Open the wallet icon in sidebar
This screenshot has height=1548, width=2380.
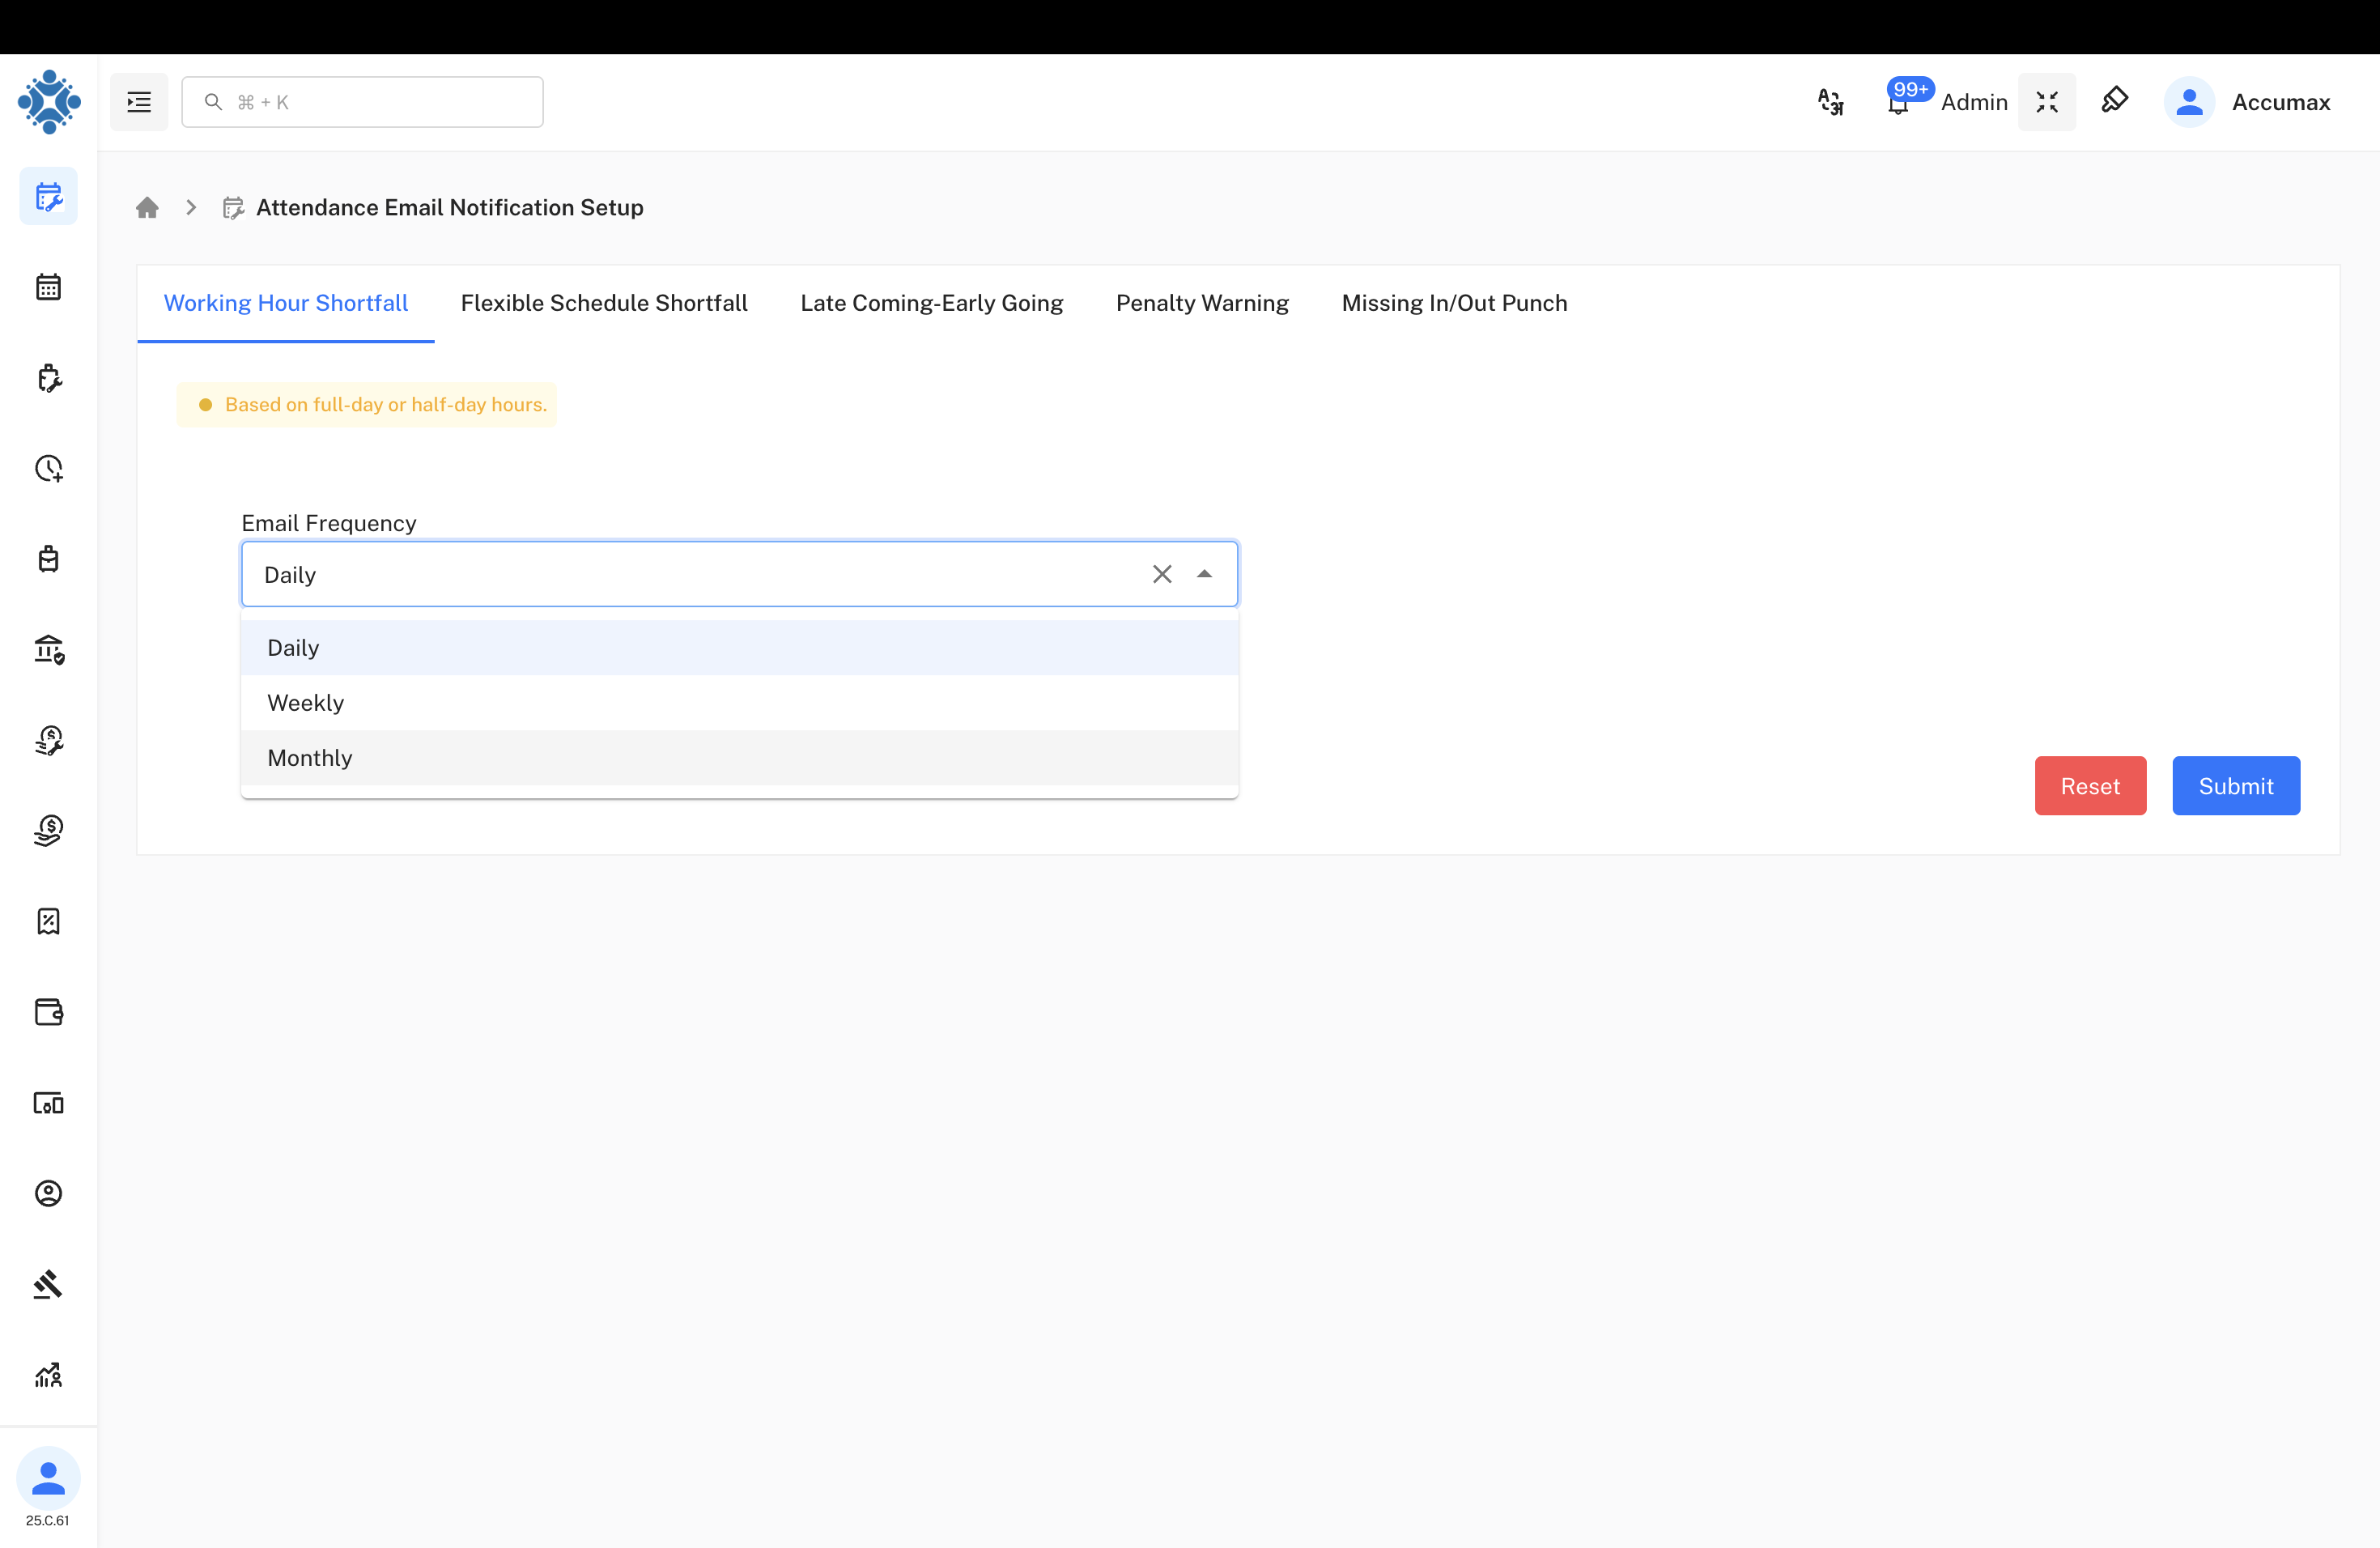click(x=48, y=1012)
